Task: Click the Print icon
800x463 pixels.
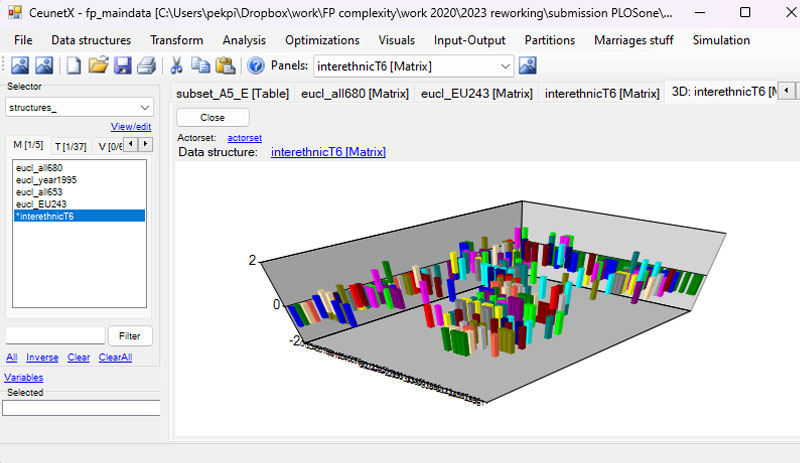Action: click(x=146, y=66)
